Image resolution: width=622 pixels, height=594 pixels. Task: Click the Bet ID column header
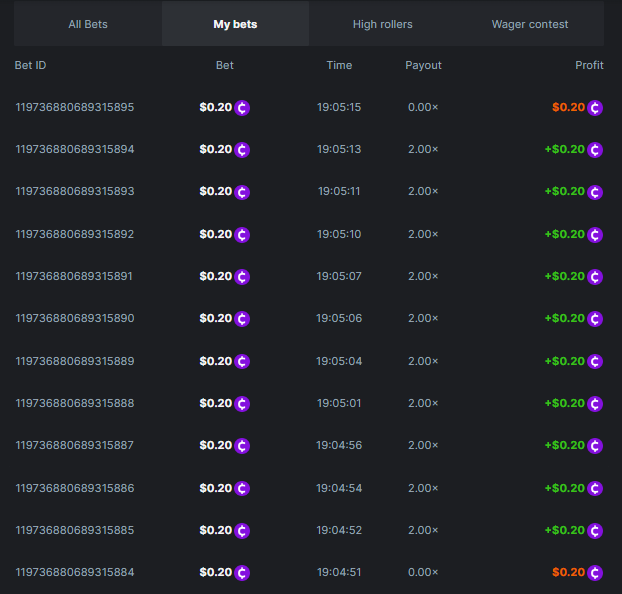(x=31, y=65)
